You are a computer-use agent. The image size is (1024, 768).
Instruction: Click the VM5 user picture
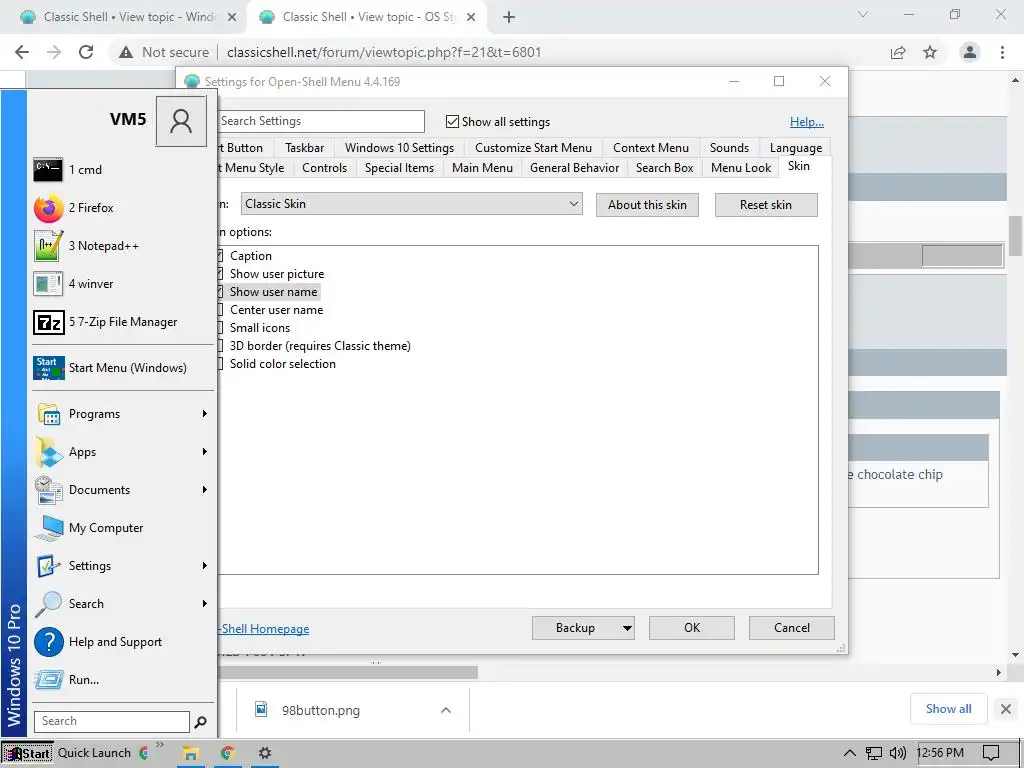[181, 121]
